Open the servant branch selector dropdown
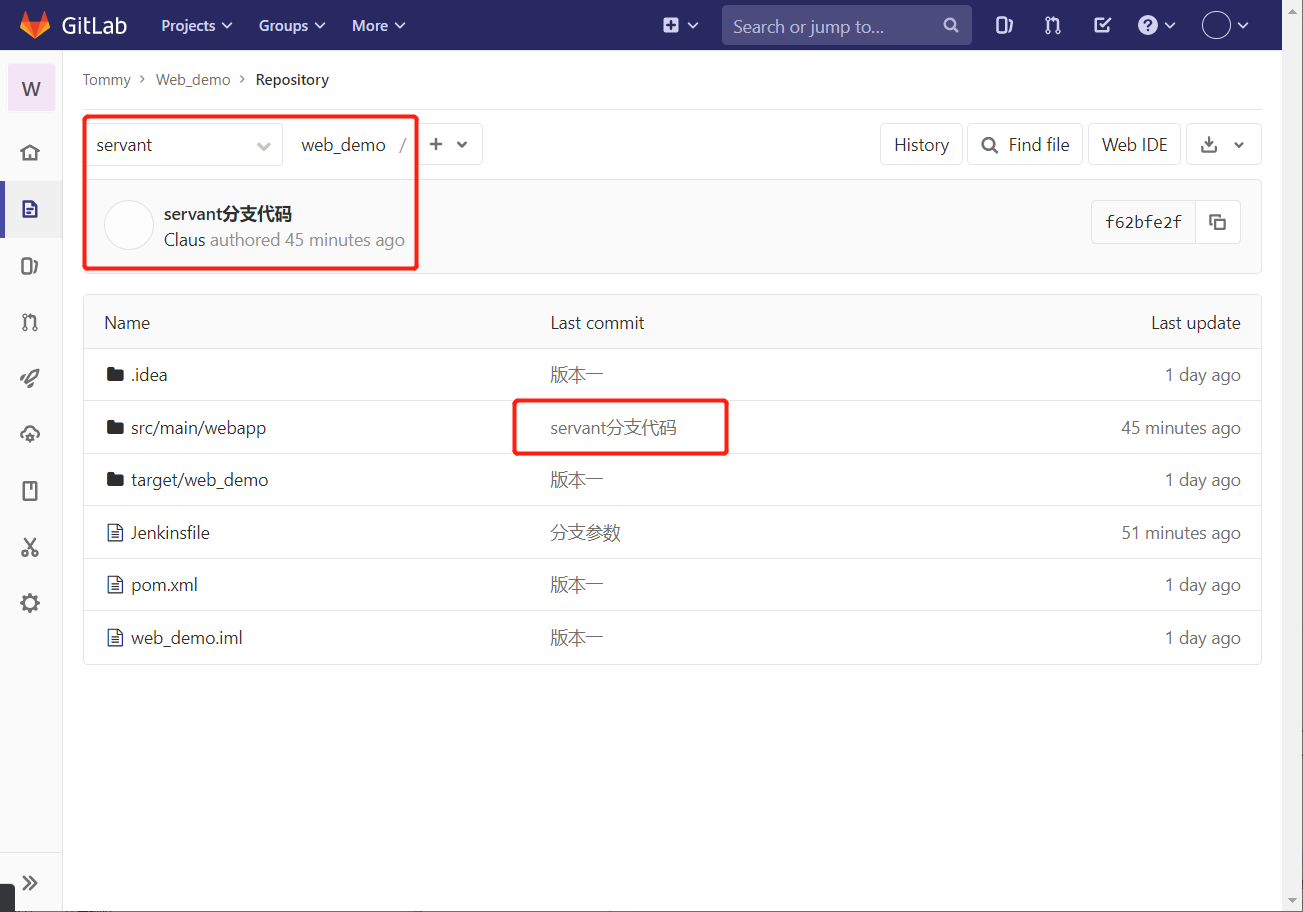 [x=183, y=145]
